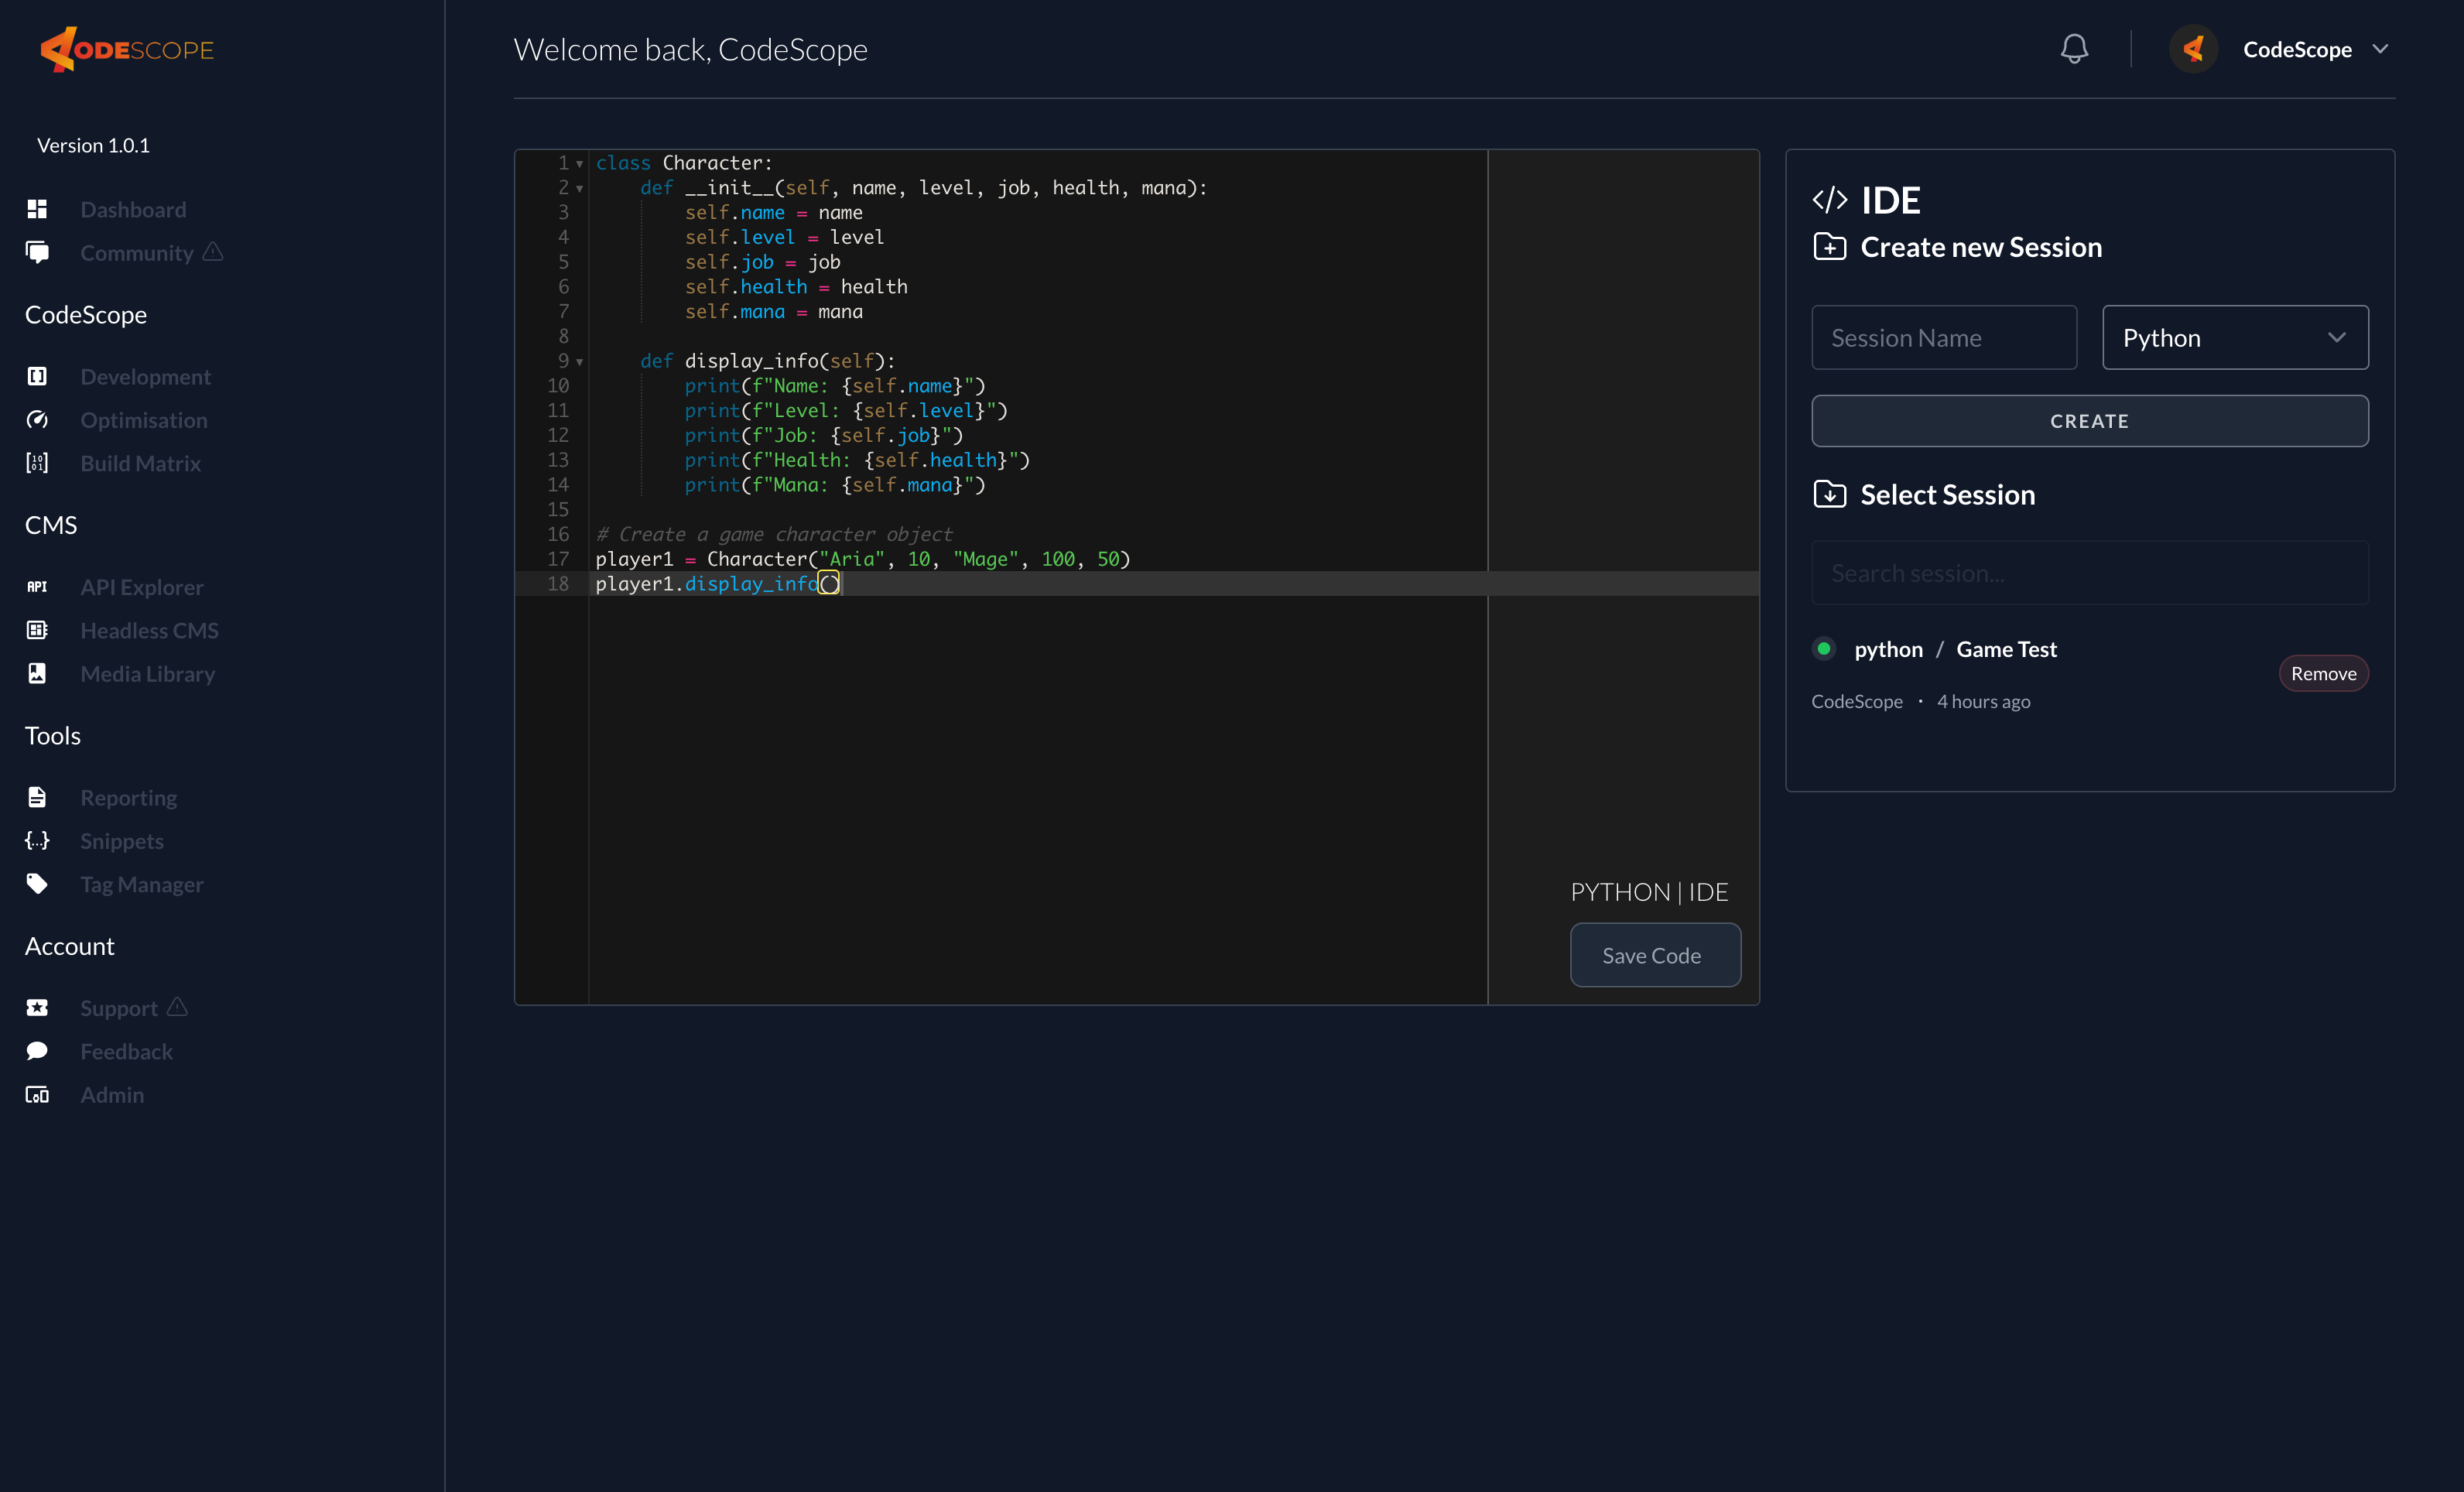Open the notifications bell

2074,49
